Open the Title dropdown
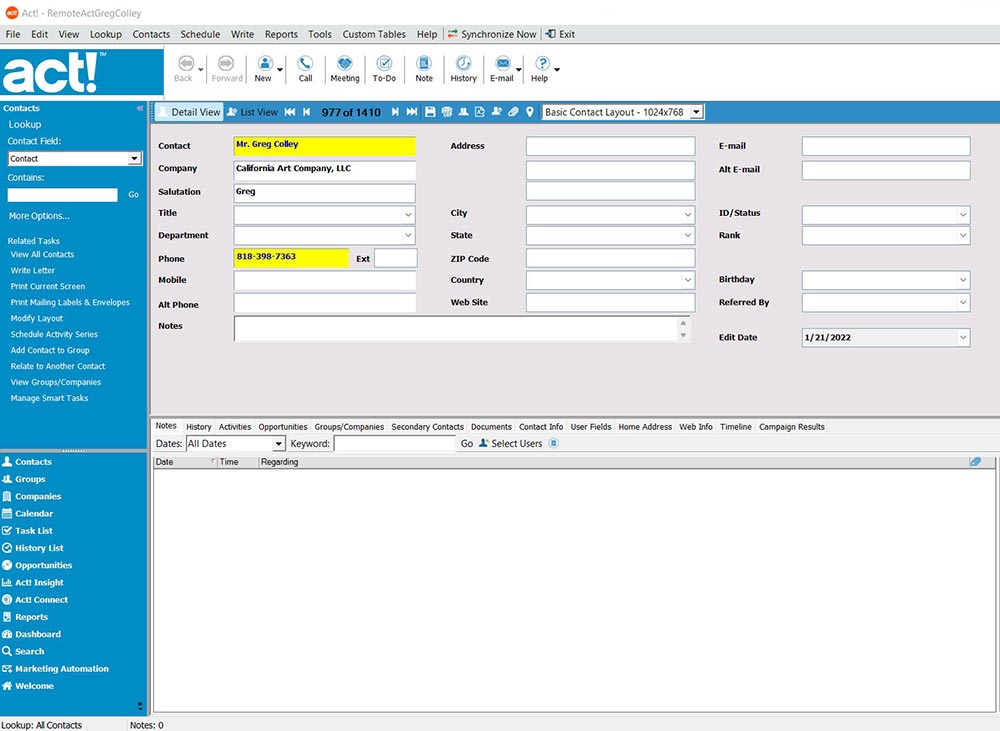Image resolution: width=1000 pixels, height=731 pixels. pyautogui.click(x=408, y=215)
